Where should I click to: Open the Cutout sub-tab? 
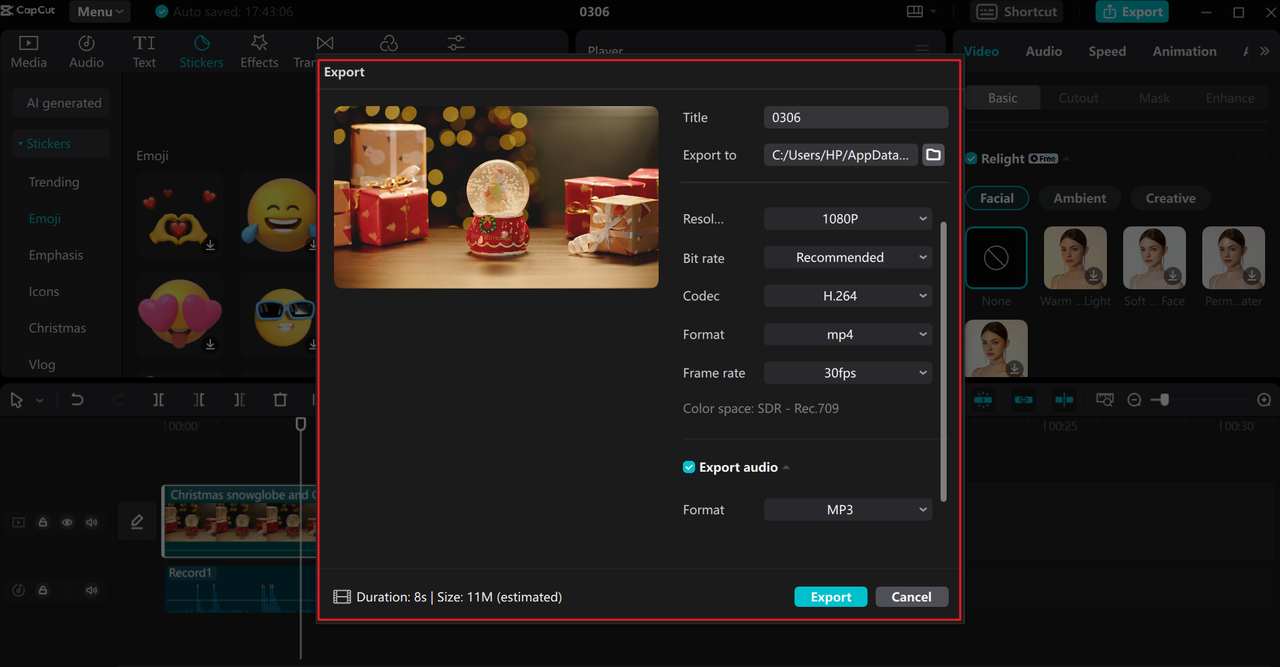(1079, 98)
